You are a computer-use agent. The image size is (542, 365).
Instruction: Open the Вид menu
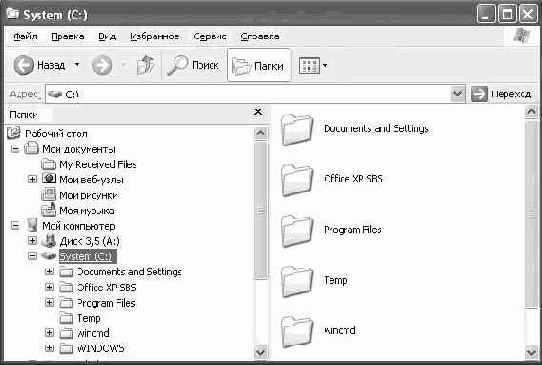point(107,36)
